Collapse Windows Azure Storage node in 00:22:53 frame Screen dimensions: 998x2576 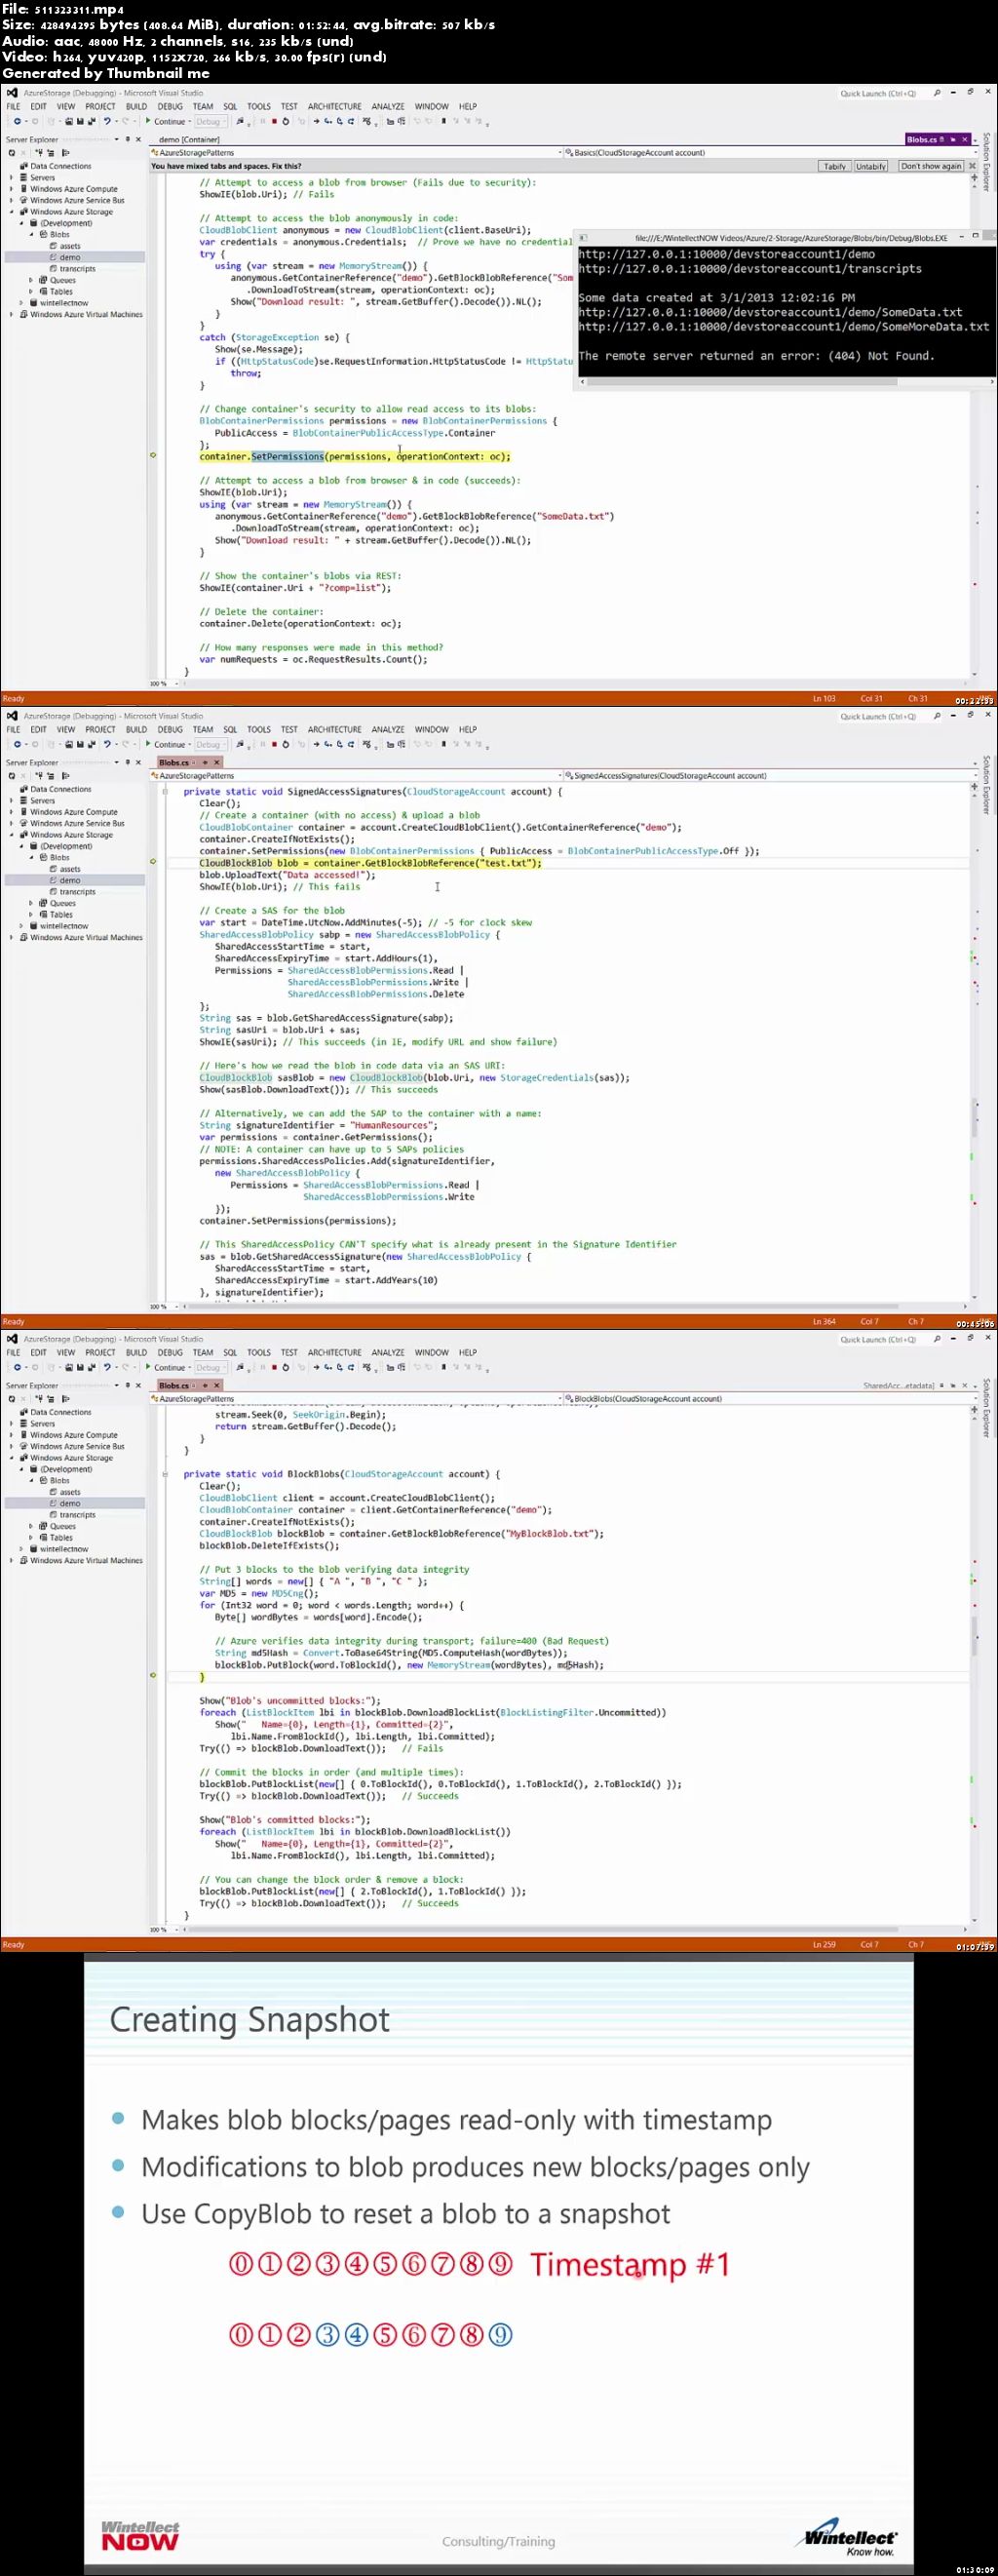pos(12,211)
